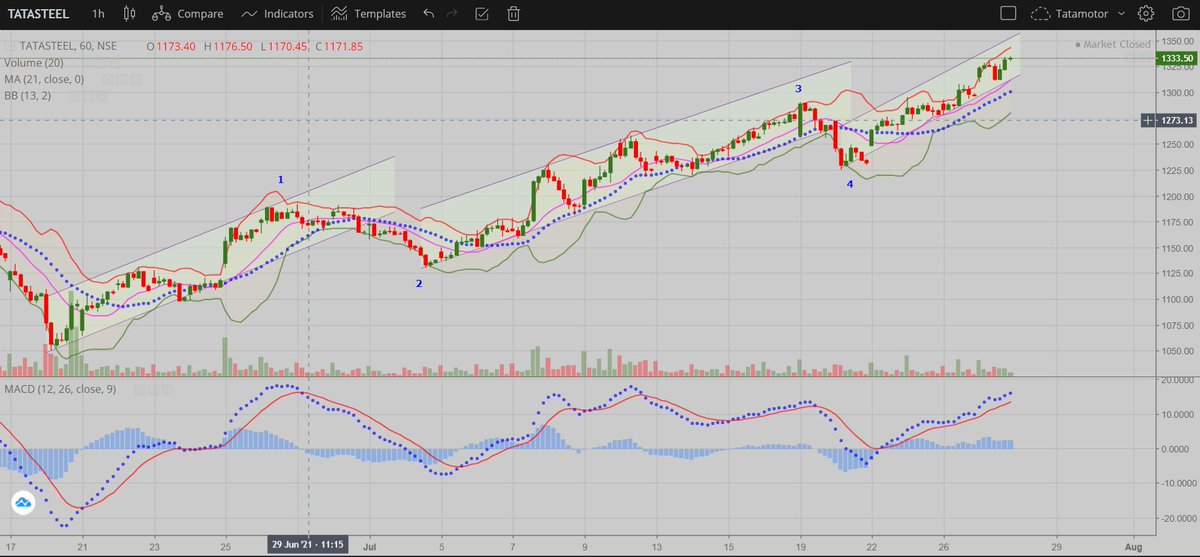Select wave label 4 on chart
This screenshot has height=557, width=1200.
click(x=850, y=184)
